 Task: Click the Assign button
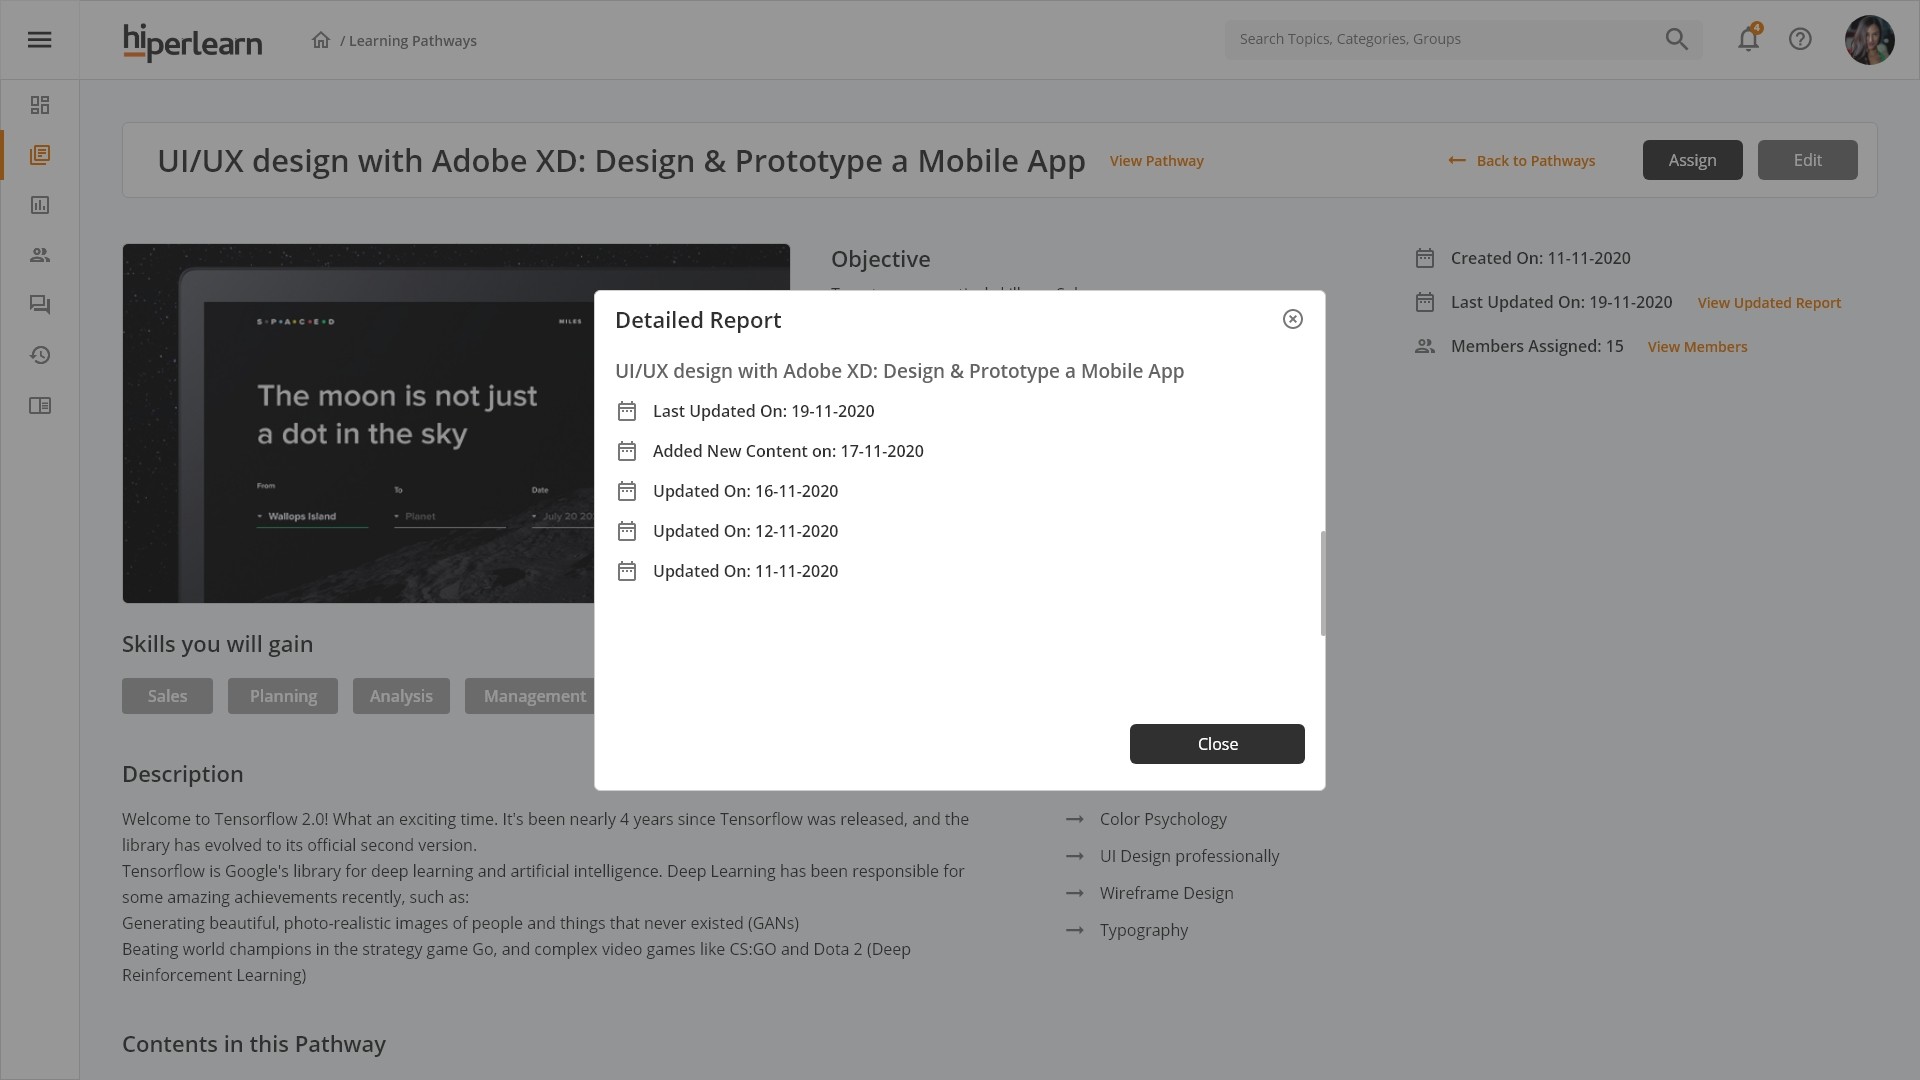click(x=1692, y=160)
